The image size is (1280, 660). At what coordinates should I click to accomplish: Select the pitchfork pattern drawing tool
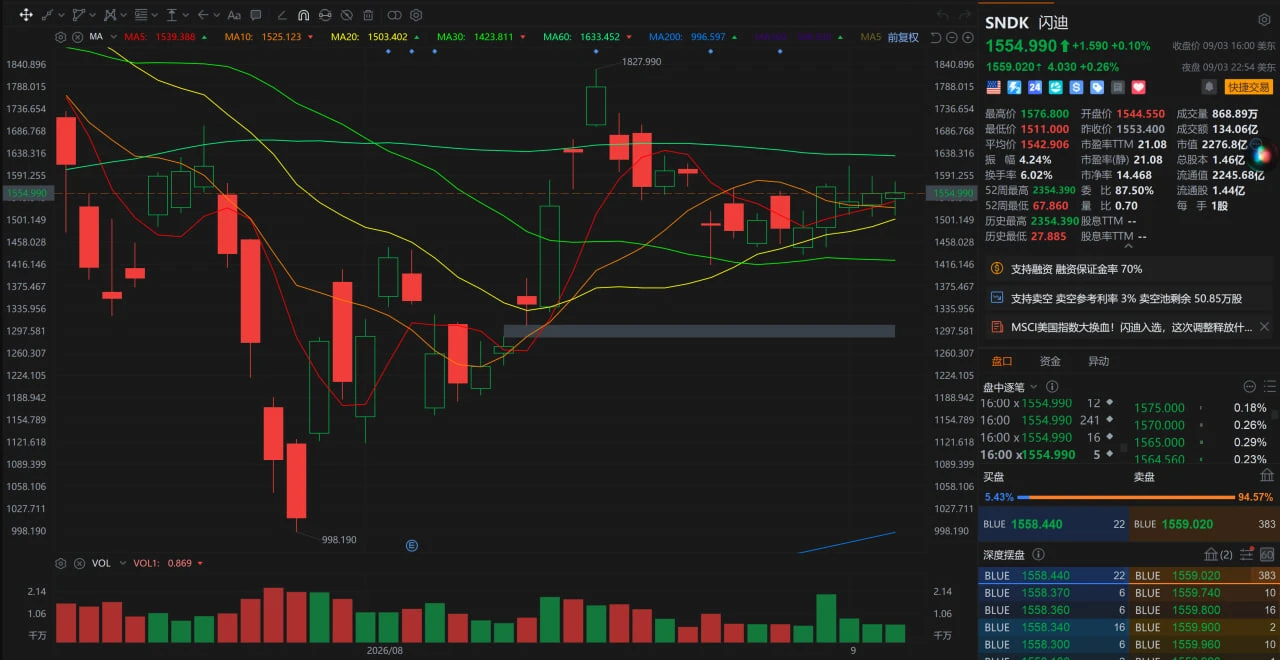[110, 15]
